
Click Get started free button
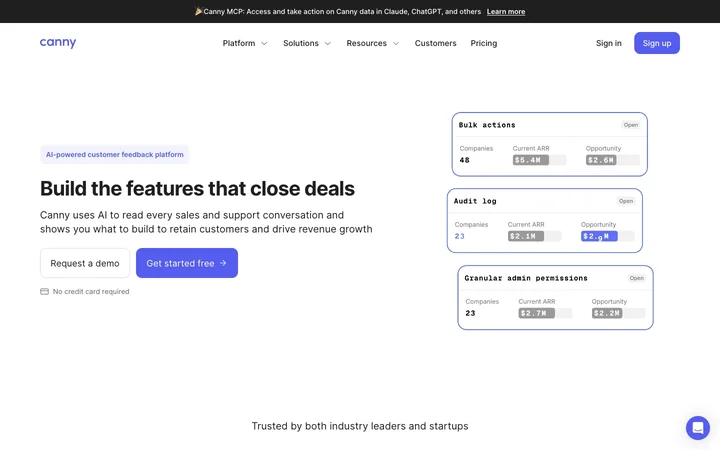click(x=187, y=263)
